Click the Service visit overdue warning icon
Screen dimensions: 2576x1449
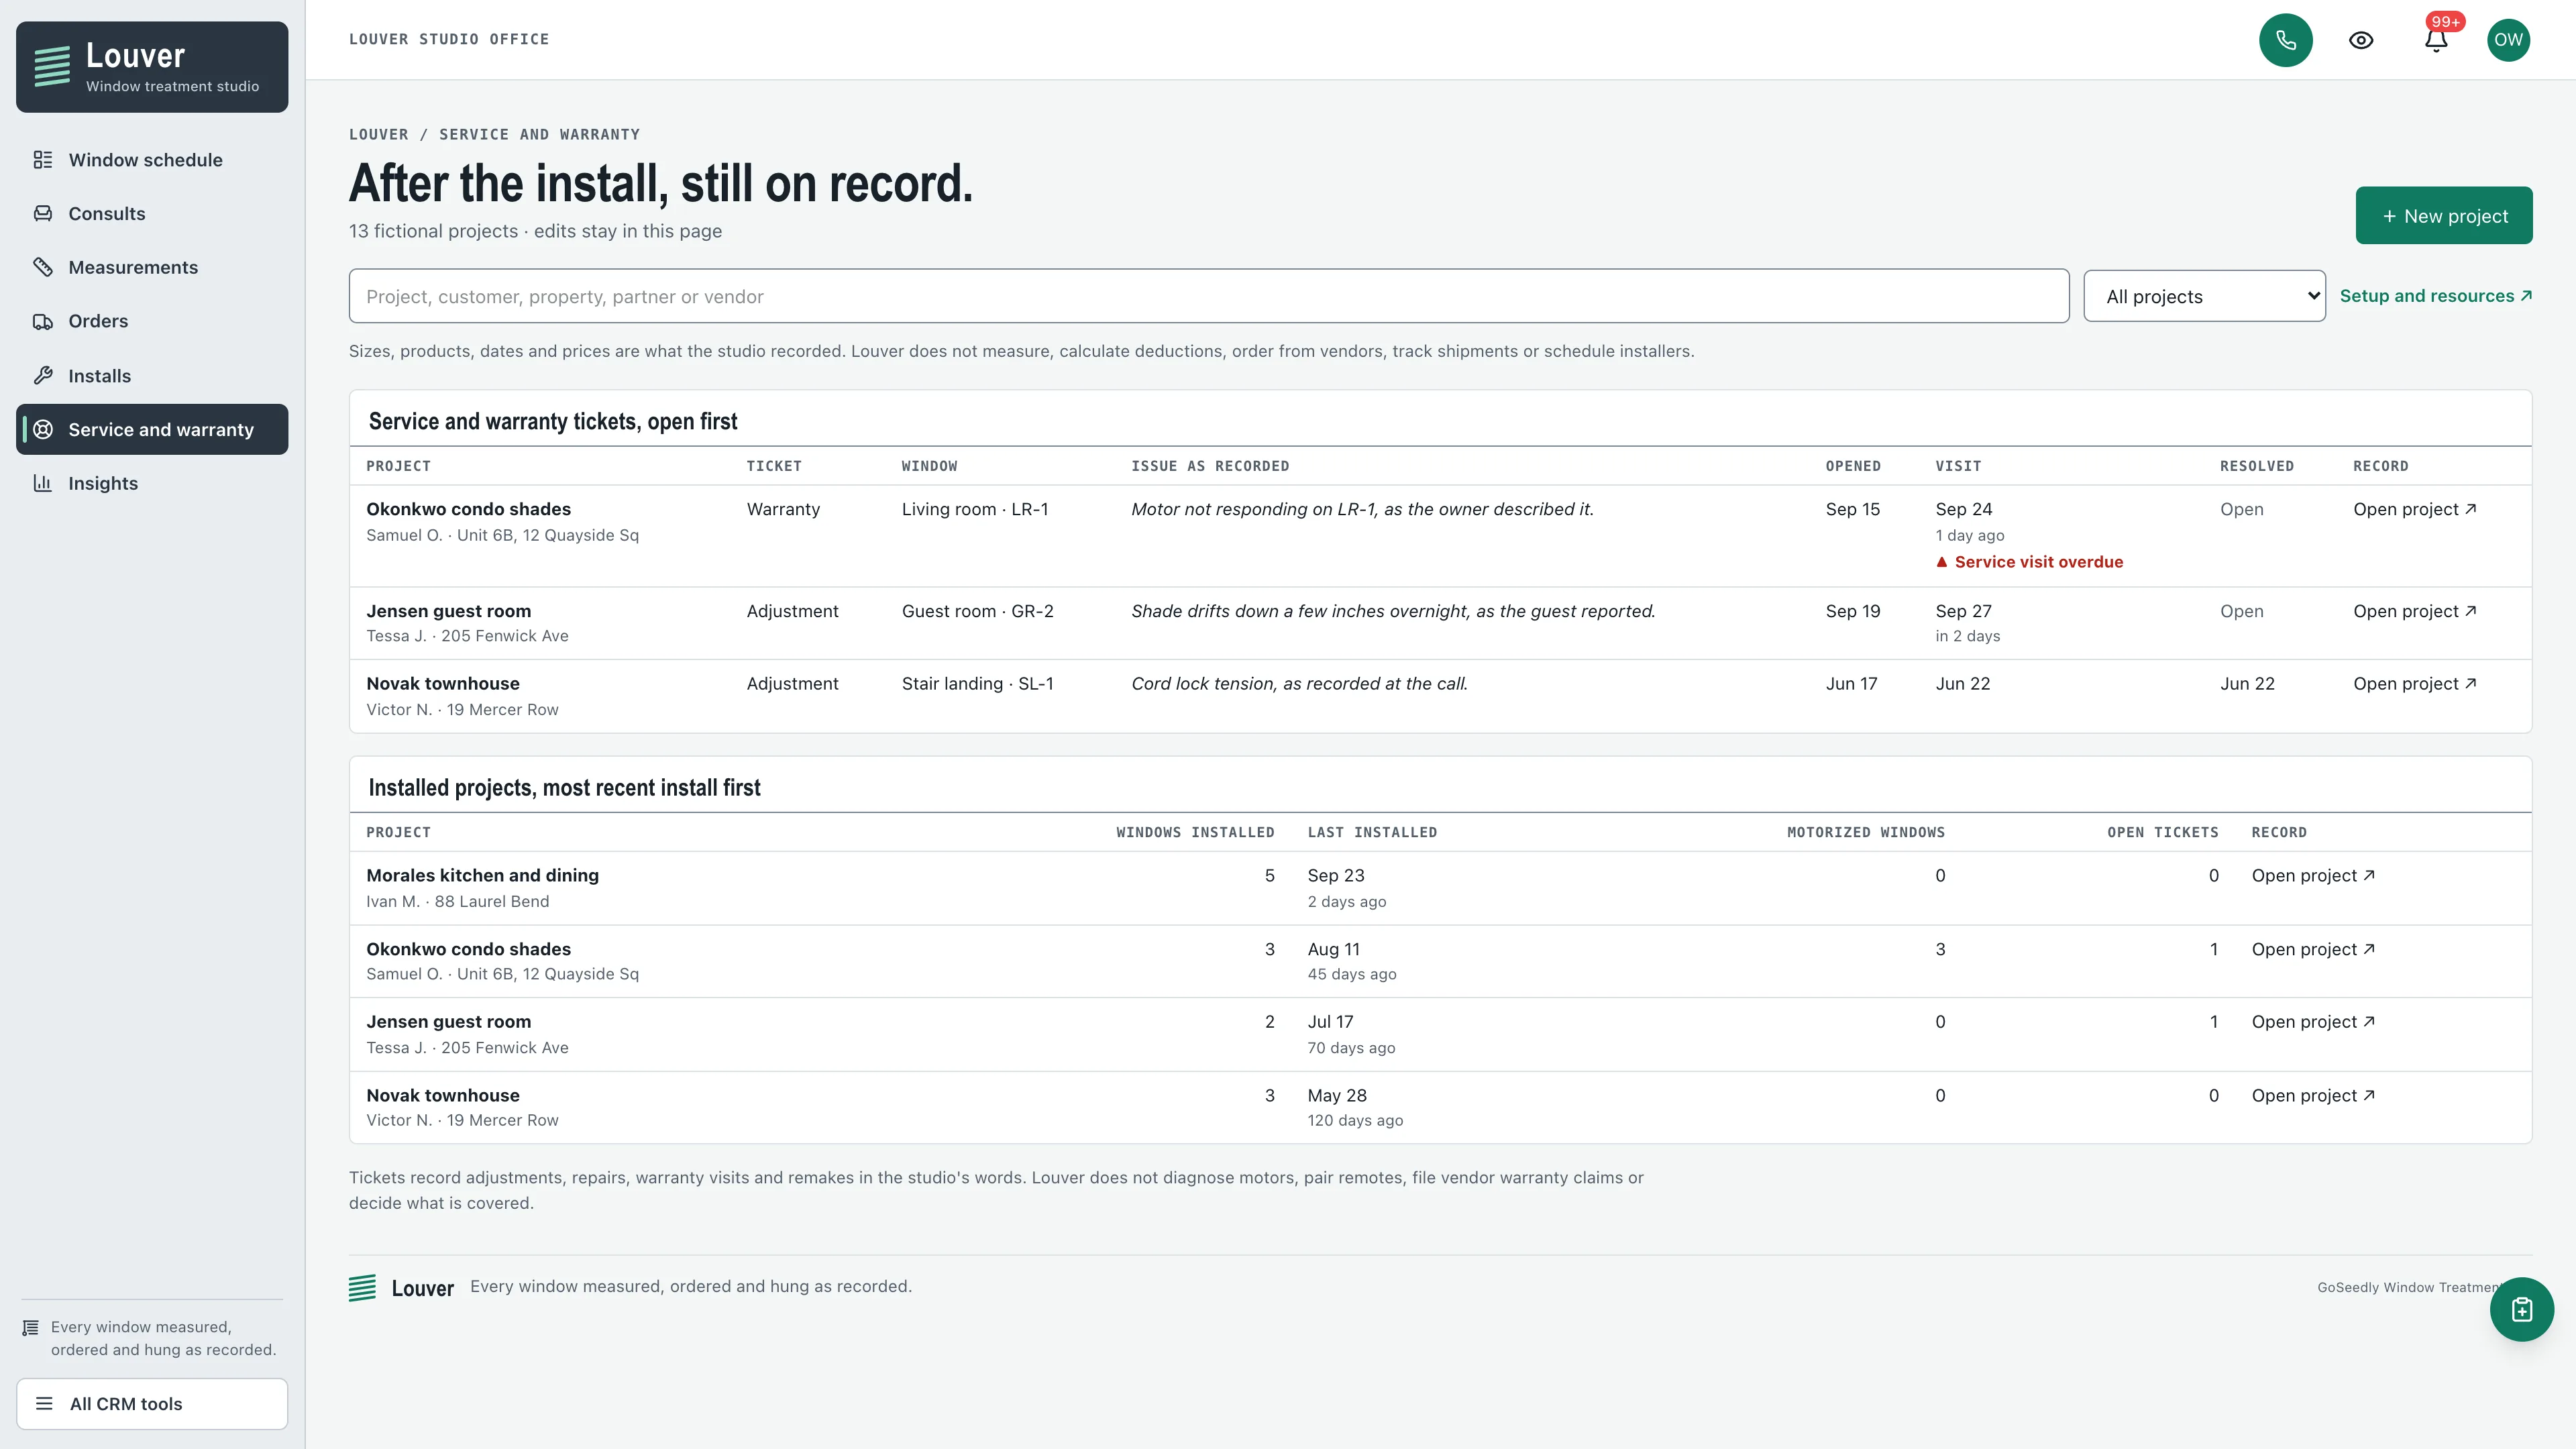pyautogui.click(x=1942, y=562)
